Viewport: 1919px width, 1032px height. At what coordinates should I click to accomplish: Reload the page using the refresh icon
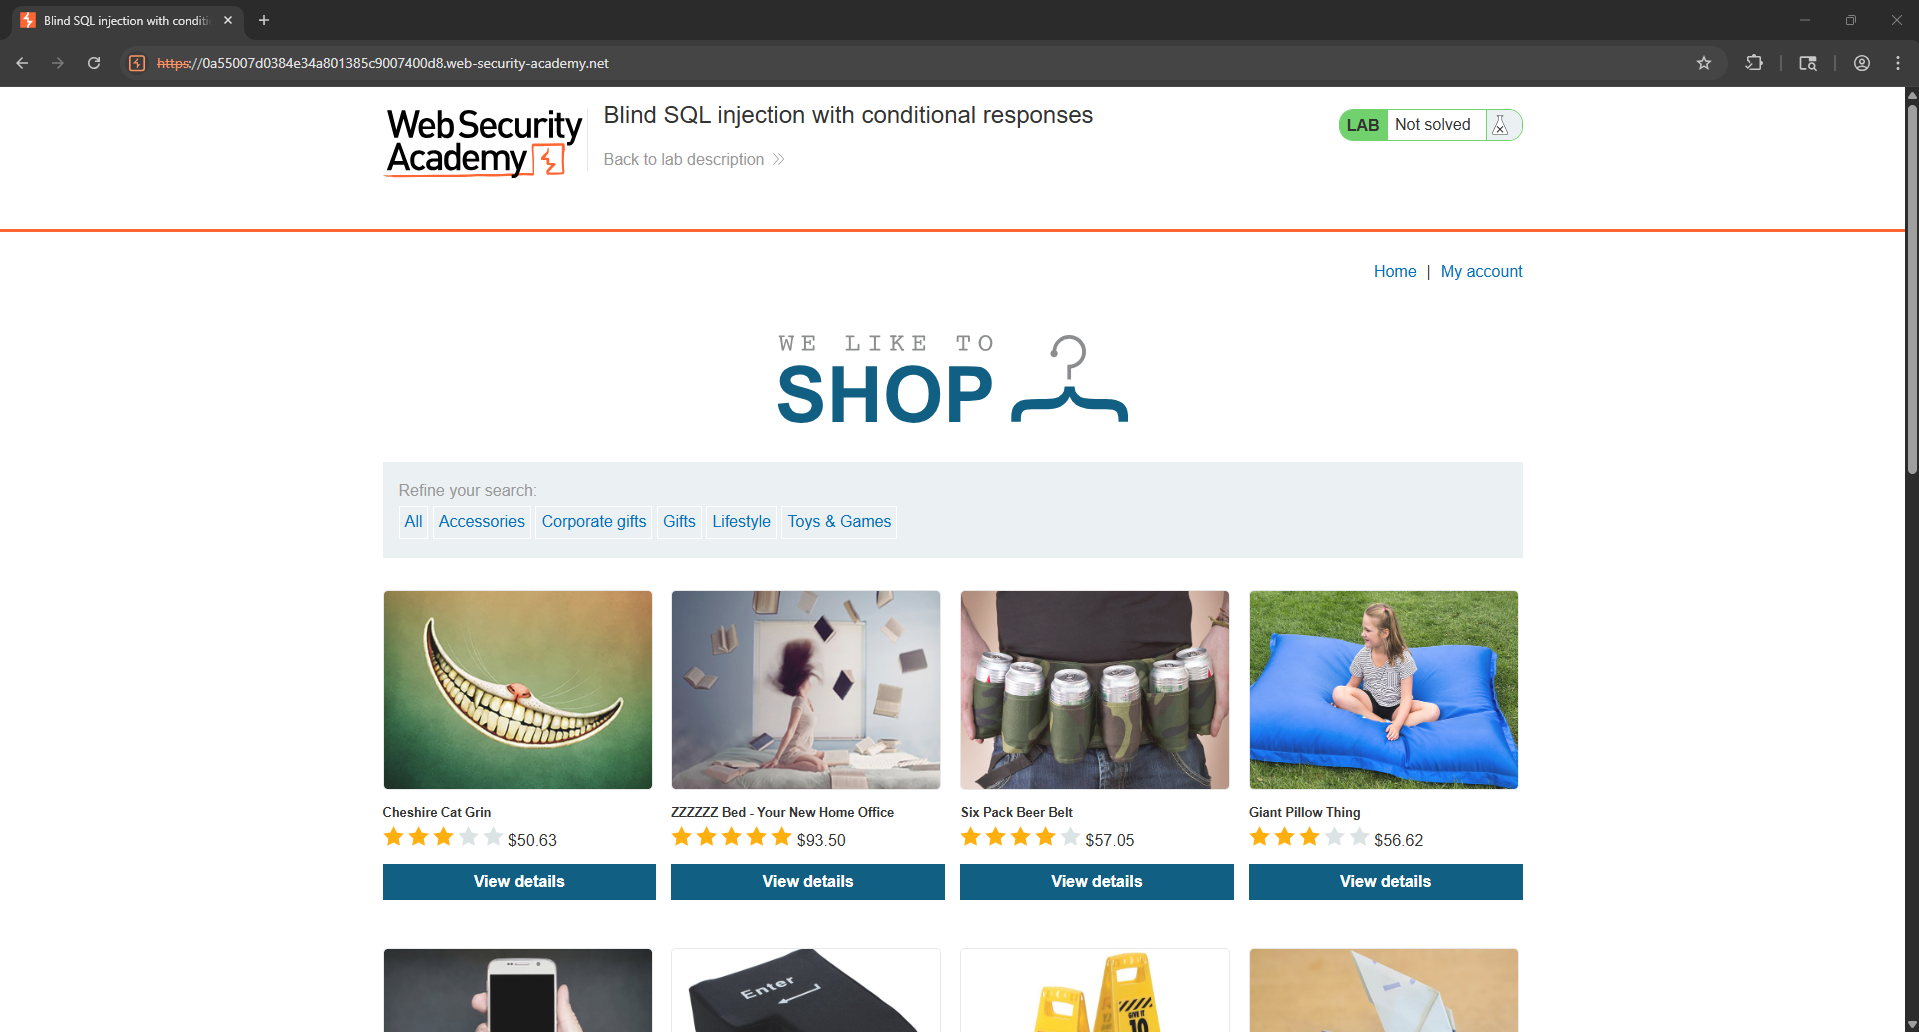(94, 63)
